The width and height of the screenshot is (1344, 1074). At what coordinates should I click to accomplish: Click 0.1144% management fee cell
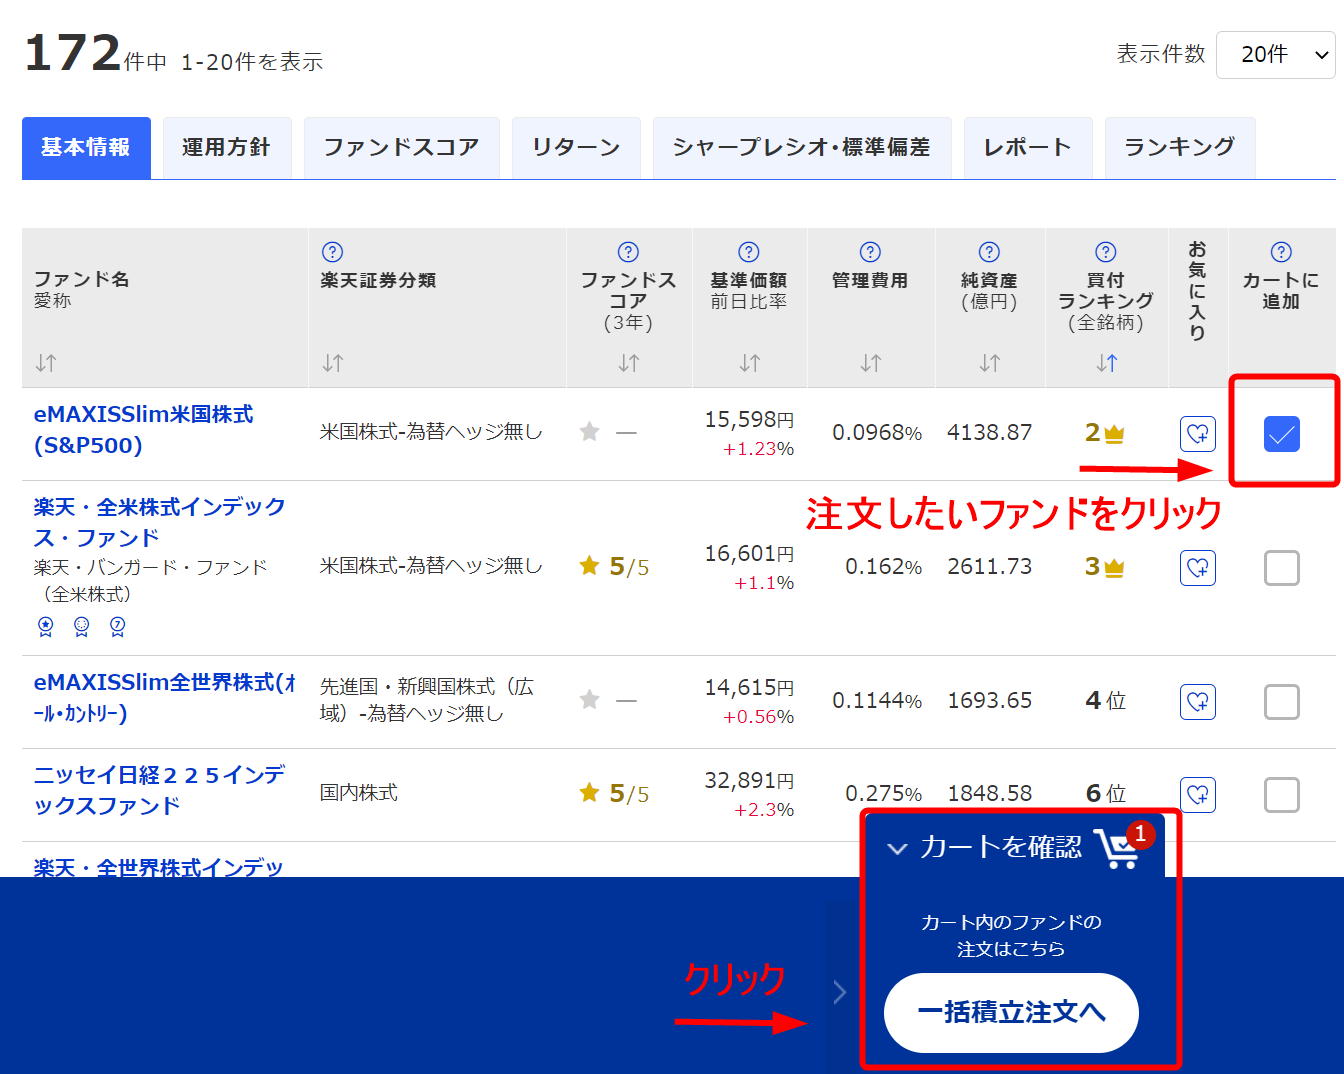(x=877, y=701)
